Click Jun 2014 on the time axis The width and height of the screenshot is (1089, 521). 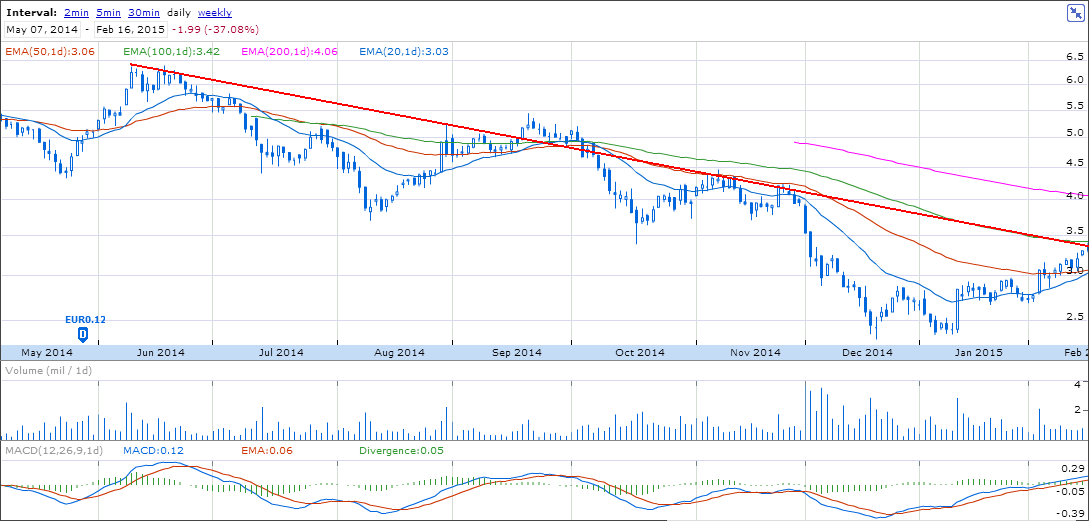click(x=160, y=352)
